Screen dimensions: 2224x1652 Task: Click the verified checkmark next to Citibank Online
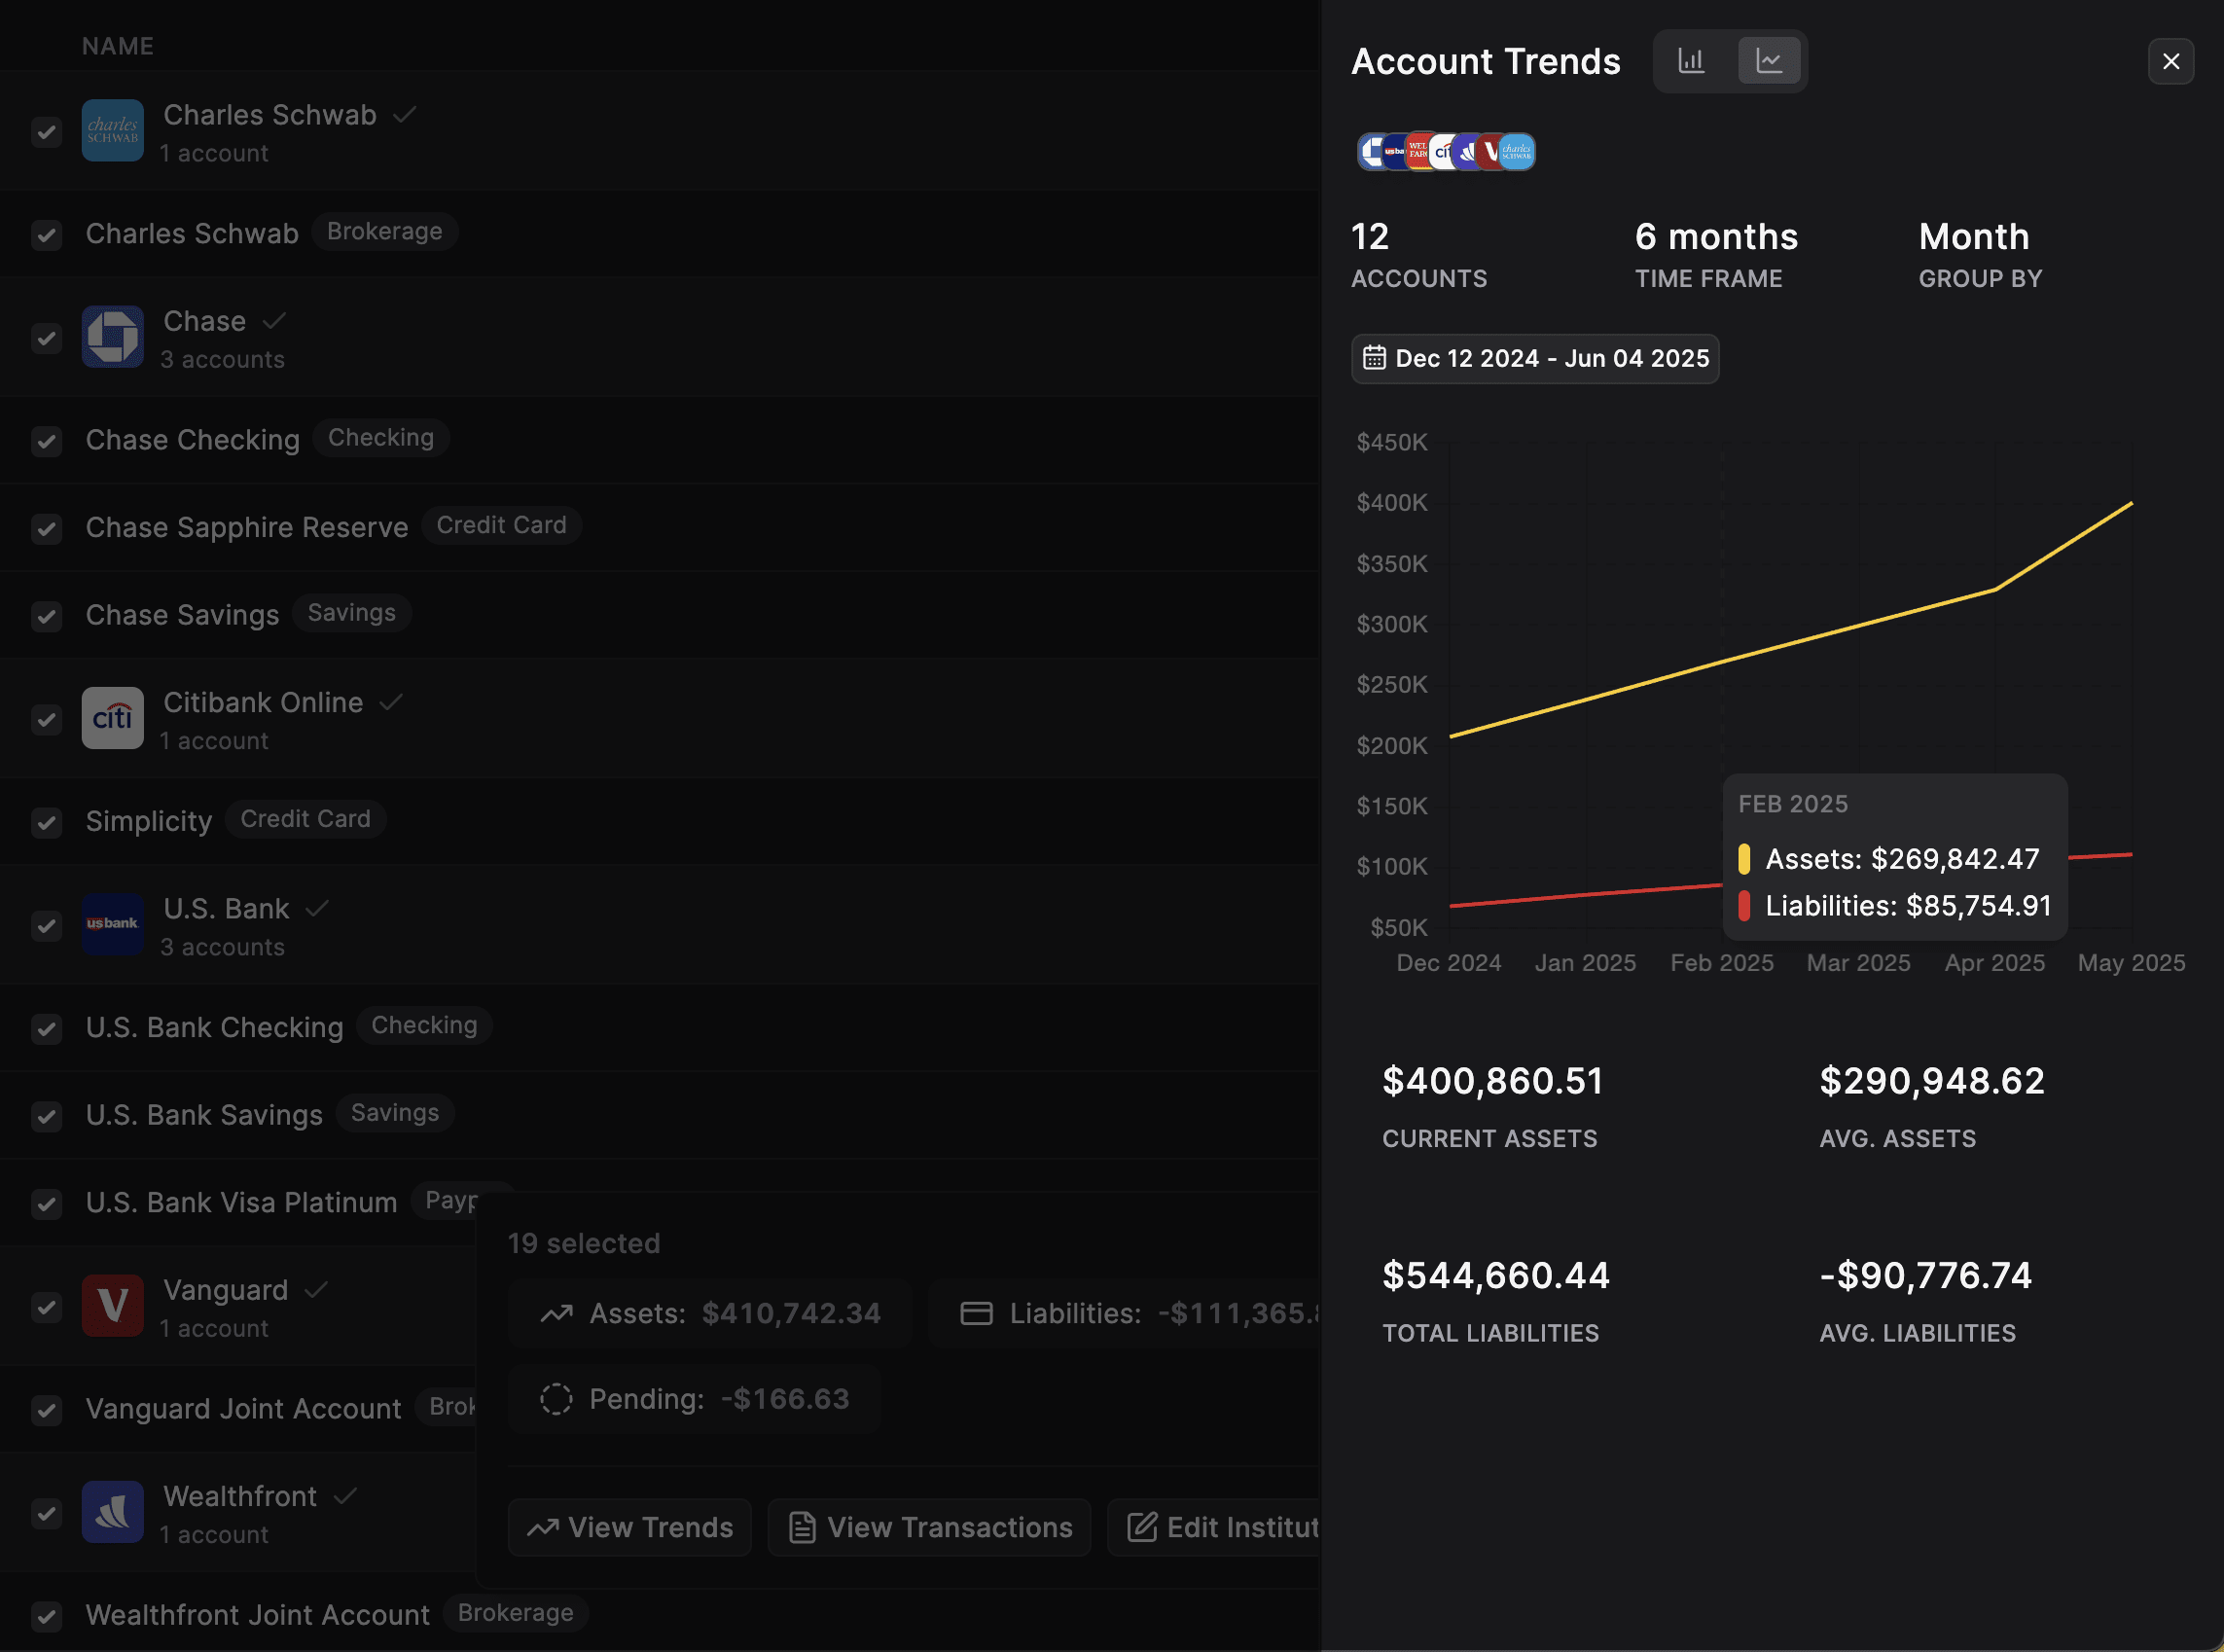tap(391, 702)
